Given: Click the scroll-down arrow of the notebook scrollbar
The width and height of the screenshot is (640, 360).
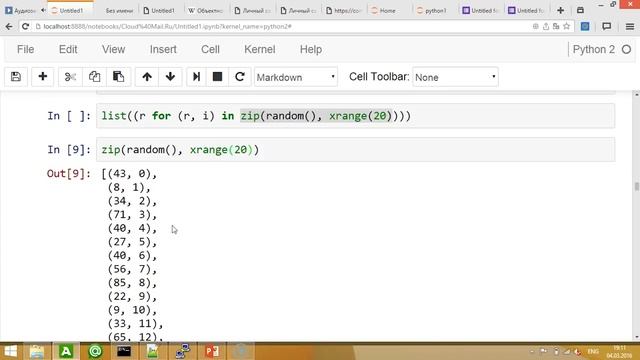Looking at the screenshot, I should [x=636, y=337].
